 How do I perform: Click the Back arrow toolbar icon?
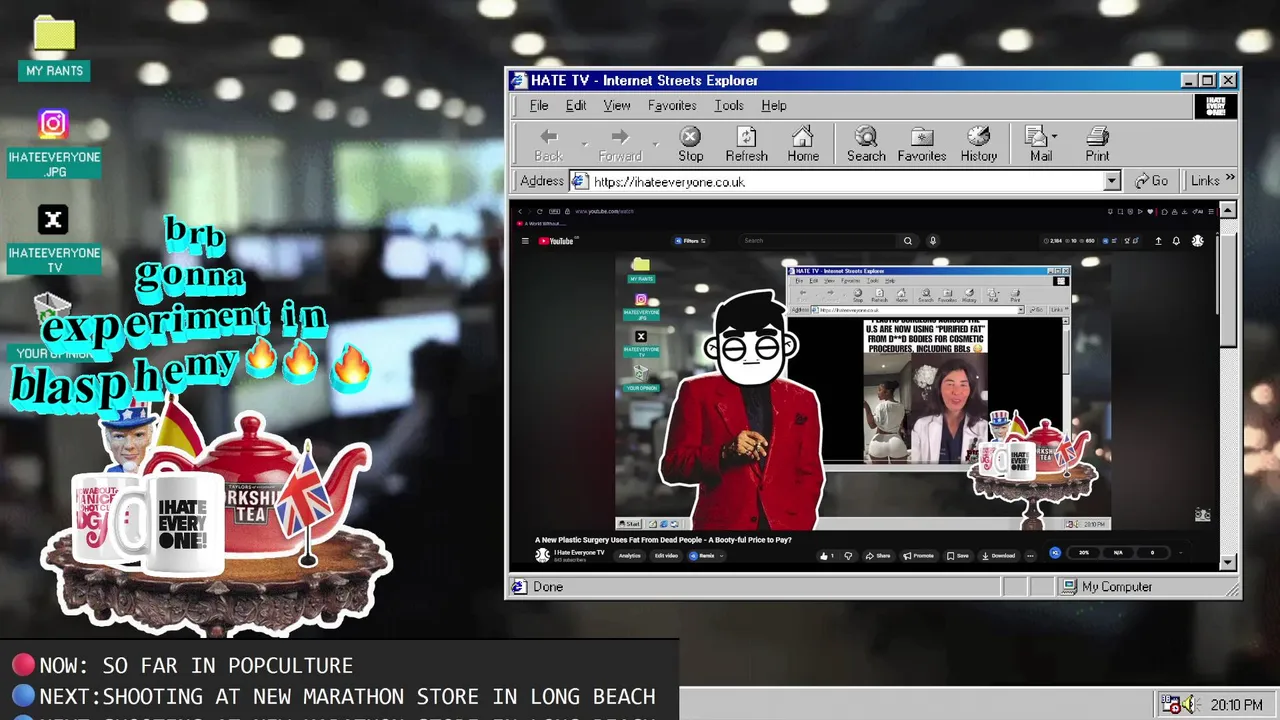(548, 136)
